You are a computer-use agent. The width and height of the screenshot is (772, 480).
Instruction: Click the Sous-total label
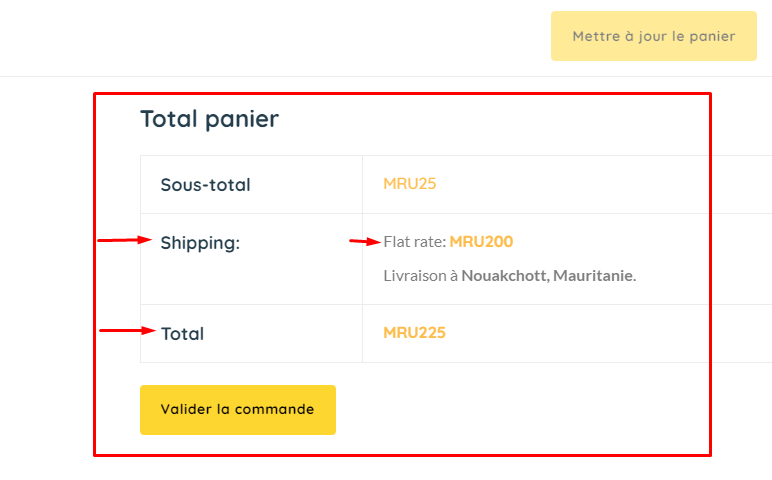click(x=205, y=185)
